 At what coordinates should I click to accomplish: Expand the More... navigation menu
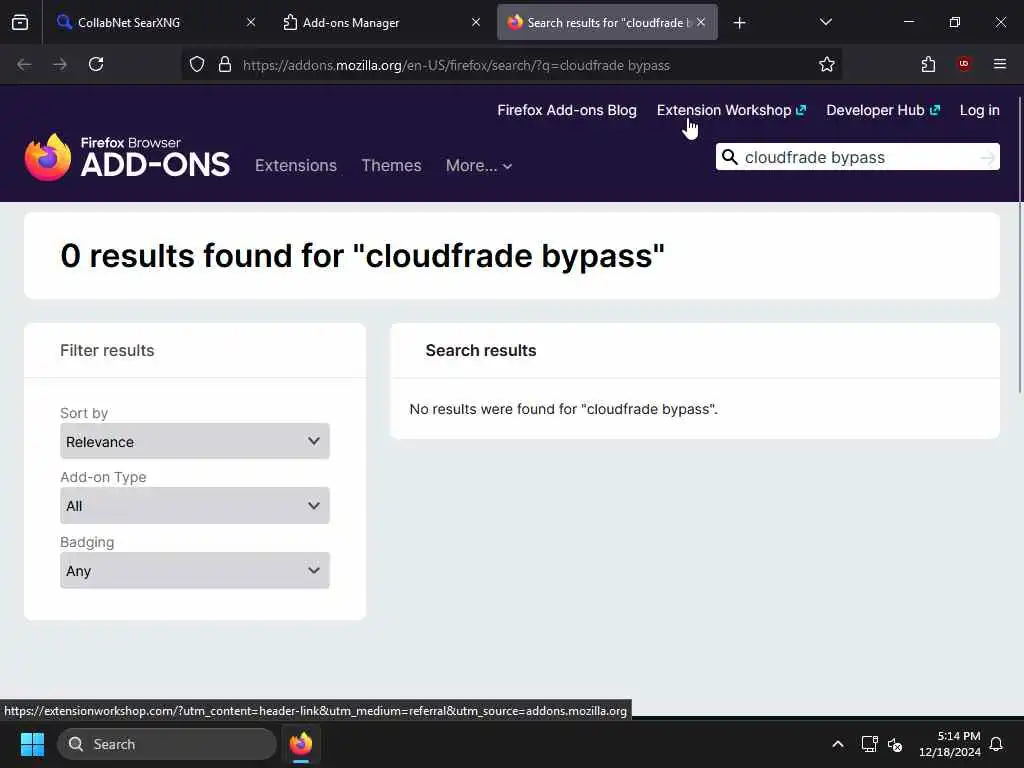(x=479, y=165)
